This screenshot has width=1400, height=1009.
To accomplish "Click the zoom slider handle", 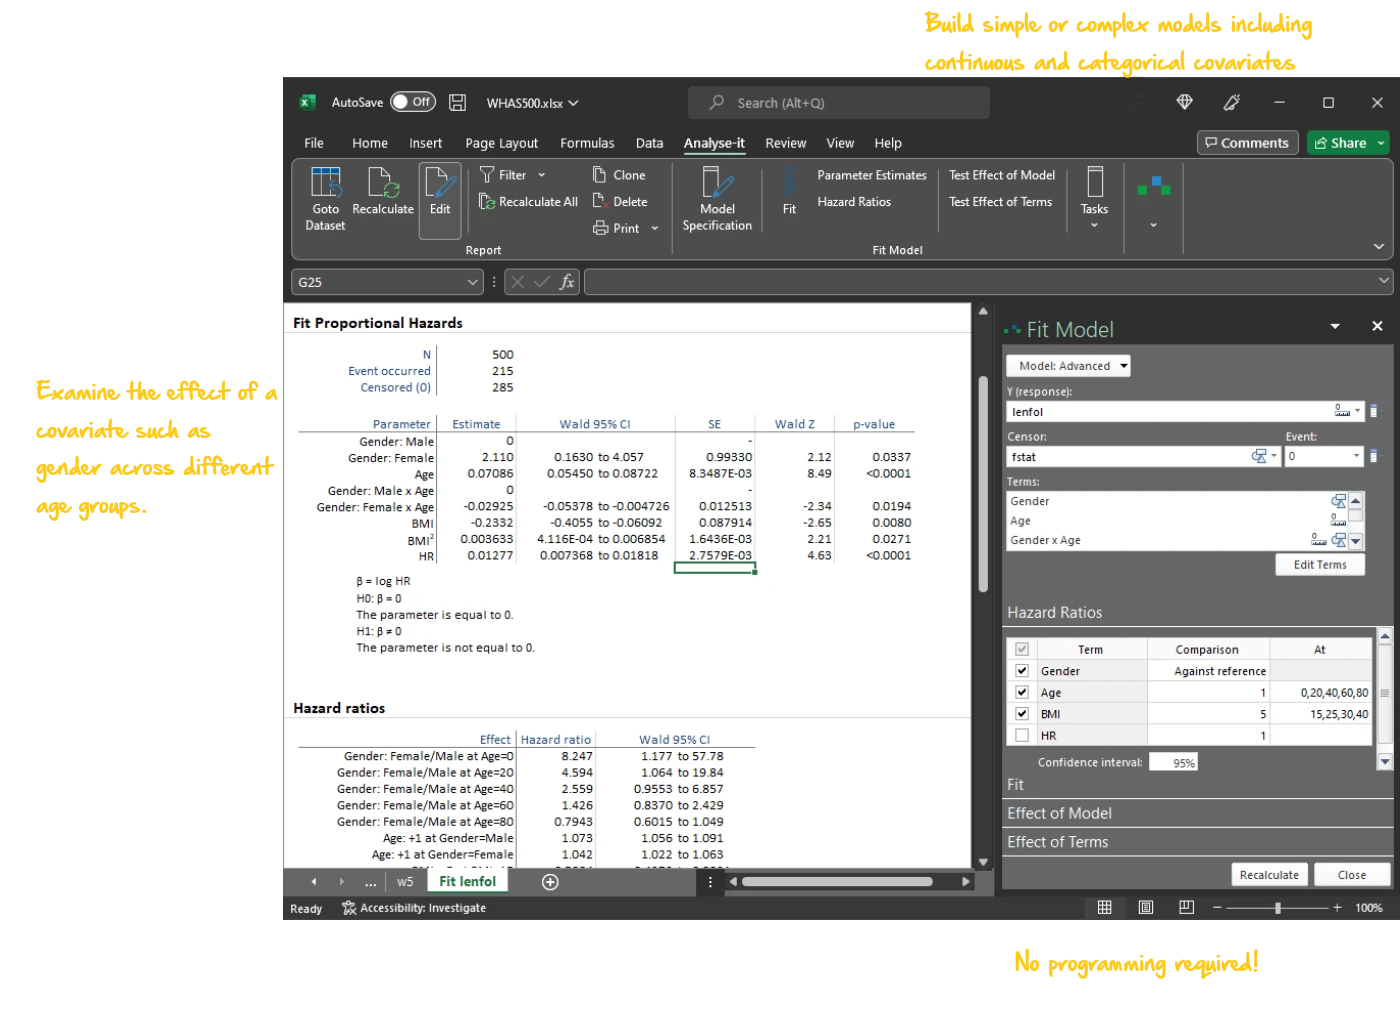I will 1278,908.
